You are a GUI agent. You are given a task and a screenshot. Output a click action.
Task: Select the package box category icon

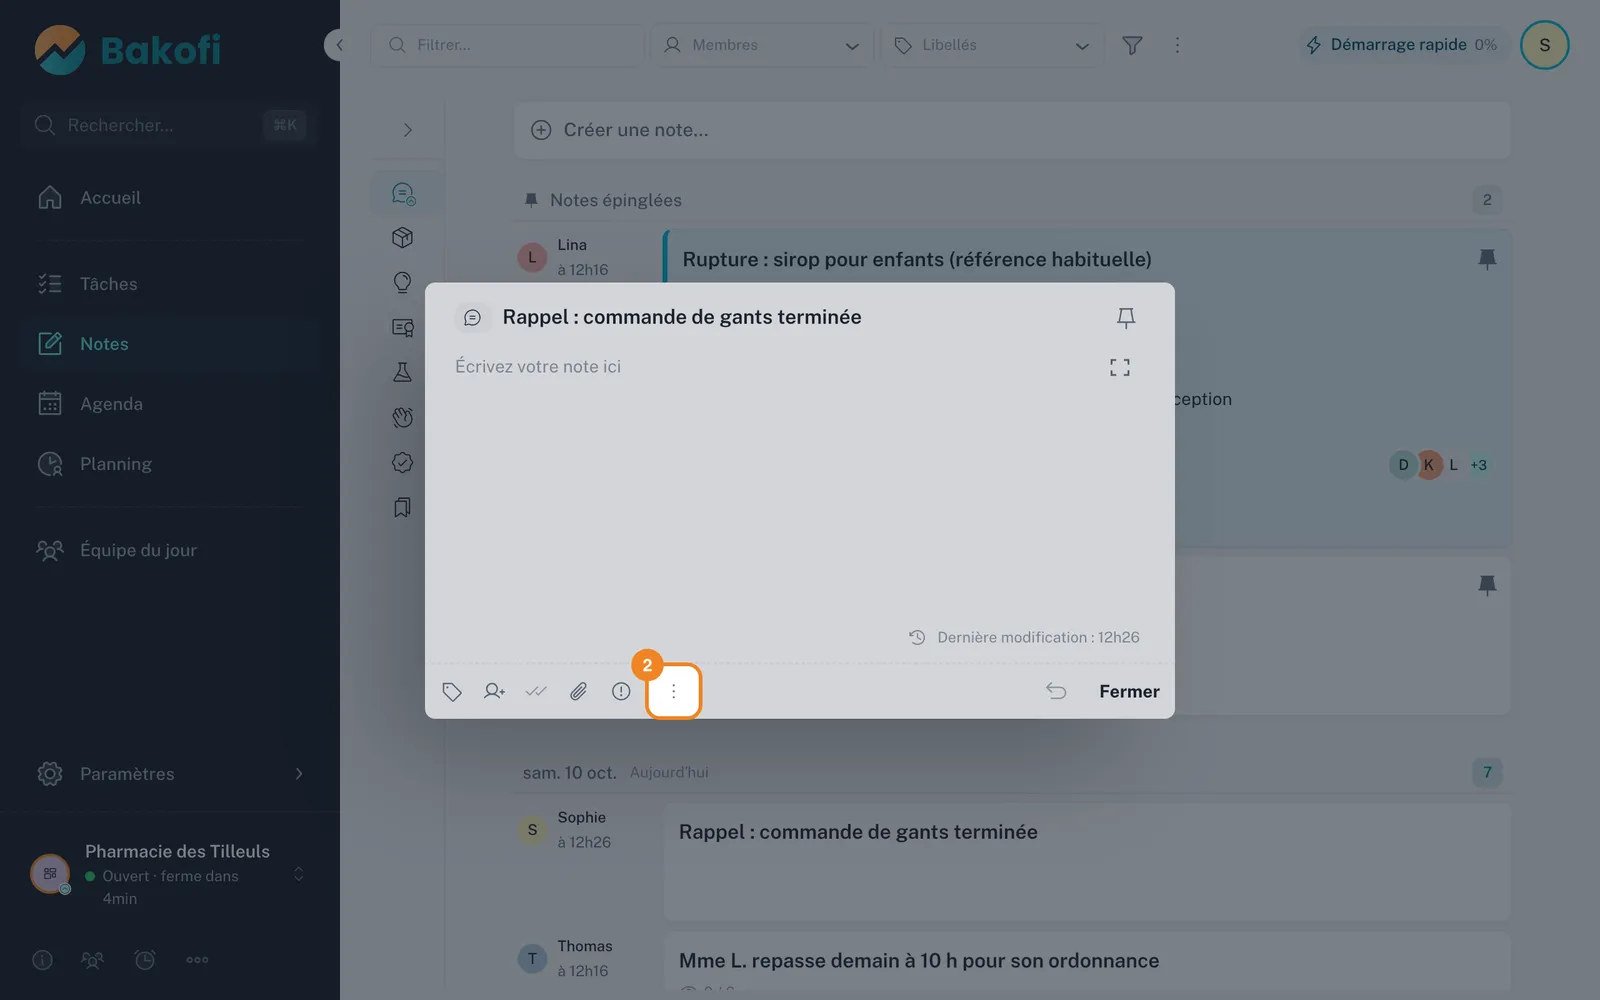click(x=403, y=238)
